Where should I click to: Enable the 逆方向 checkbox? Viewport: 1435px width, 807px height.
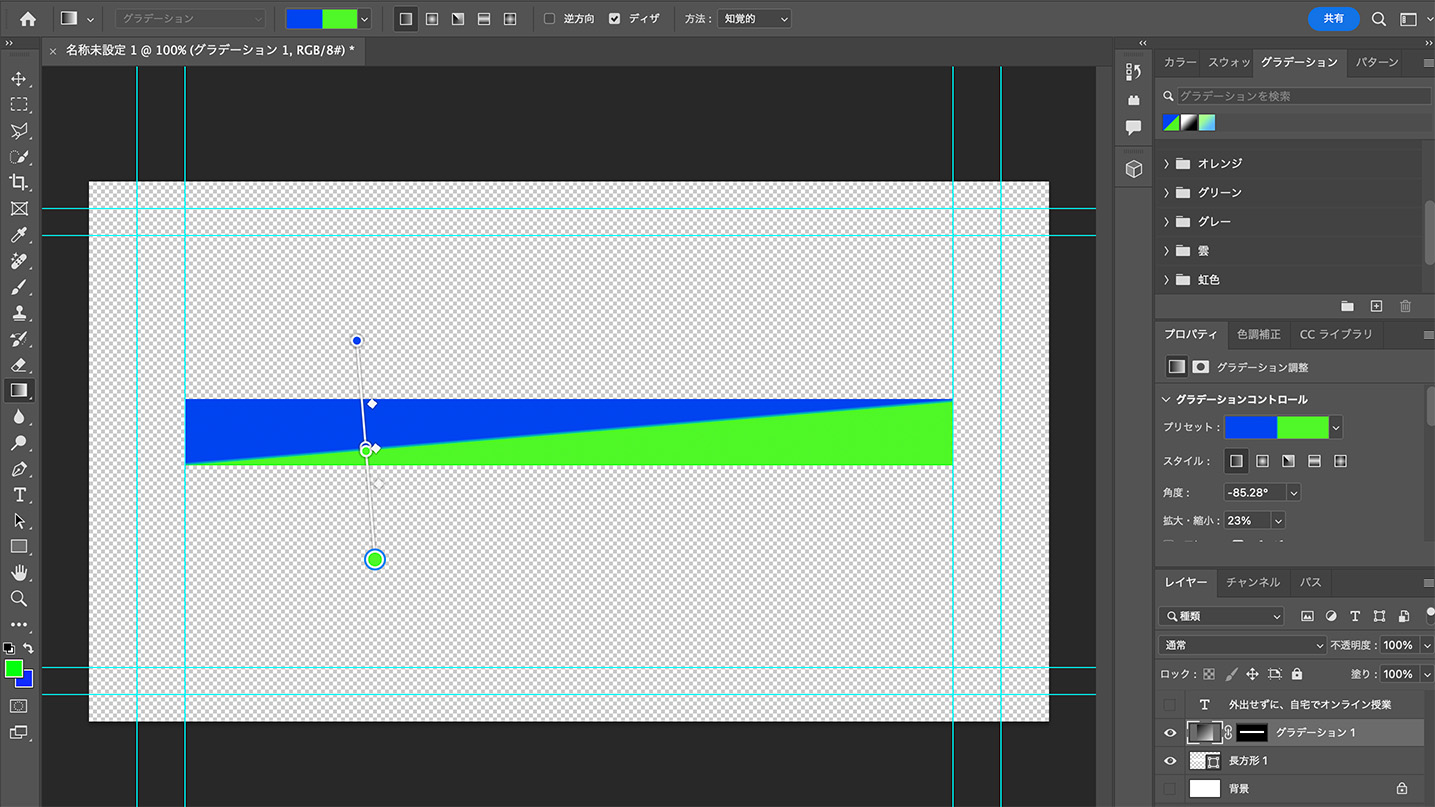(551, 18)
